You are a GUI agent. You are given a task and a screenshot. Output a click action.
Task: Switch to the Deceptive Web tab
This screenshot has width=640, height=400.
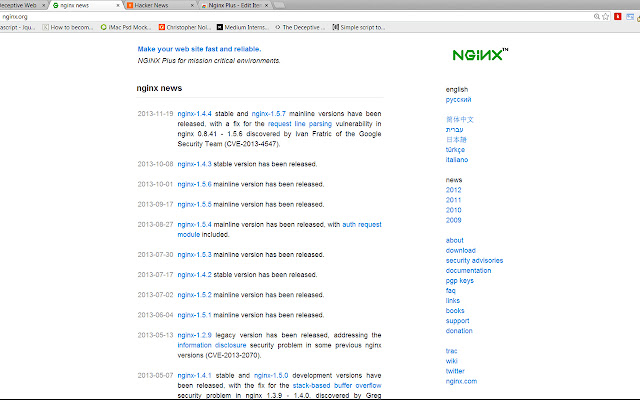click(x=20, y=5)
